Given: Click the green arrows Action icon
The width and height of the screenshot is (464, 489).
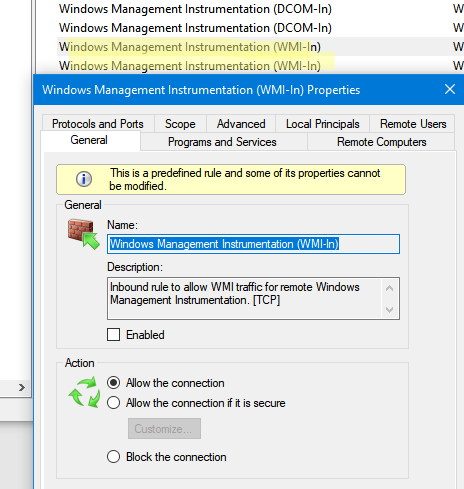Looking at the screenshot, I should click(x=84, y=392).
